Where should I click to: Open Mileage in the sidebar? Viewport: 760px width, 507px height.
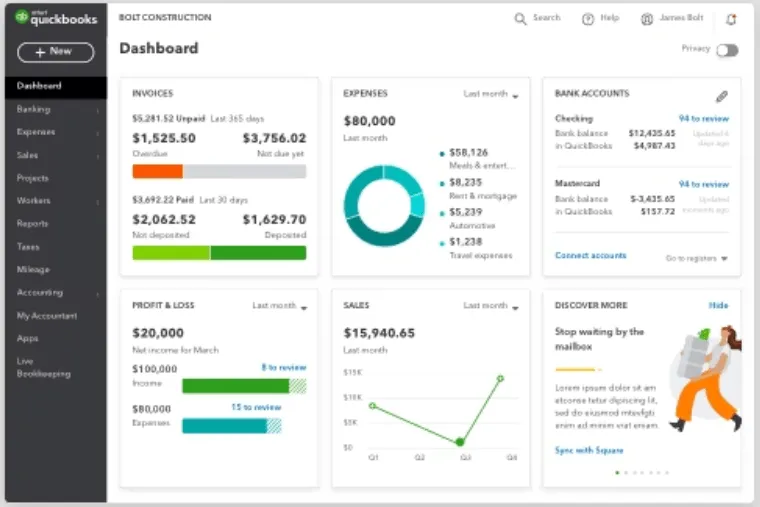[33, 269]
